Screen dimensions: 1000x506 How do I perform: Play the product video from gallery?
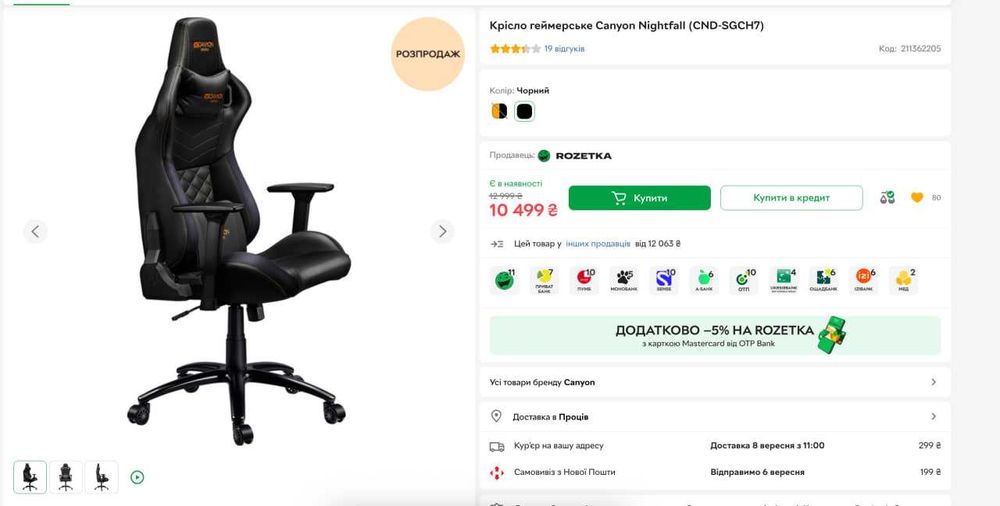pos(137,477)
